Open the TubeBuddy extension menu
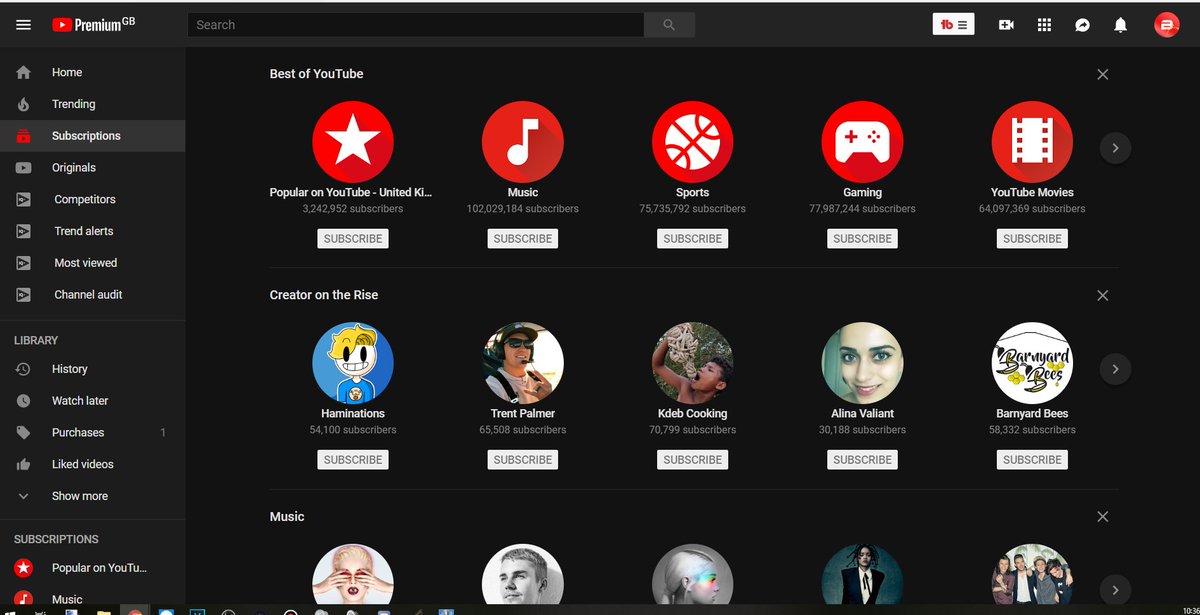The image size is (1200, 615). [954, 25]
